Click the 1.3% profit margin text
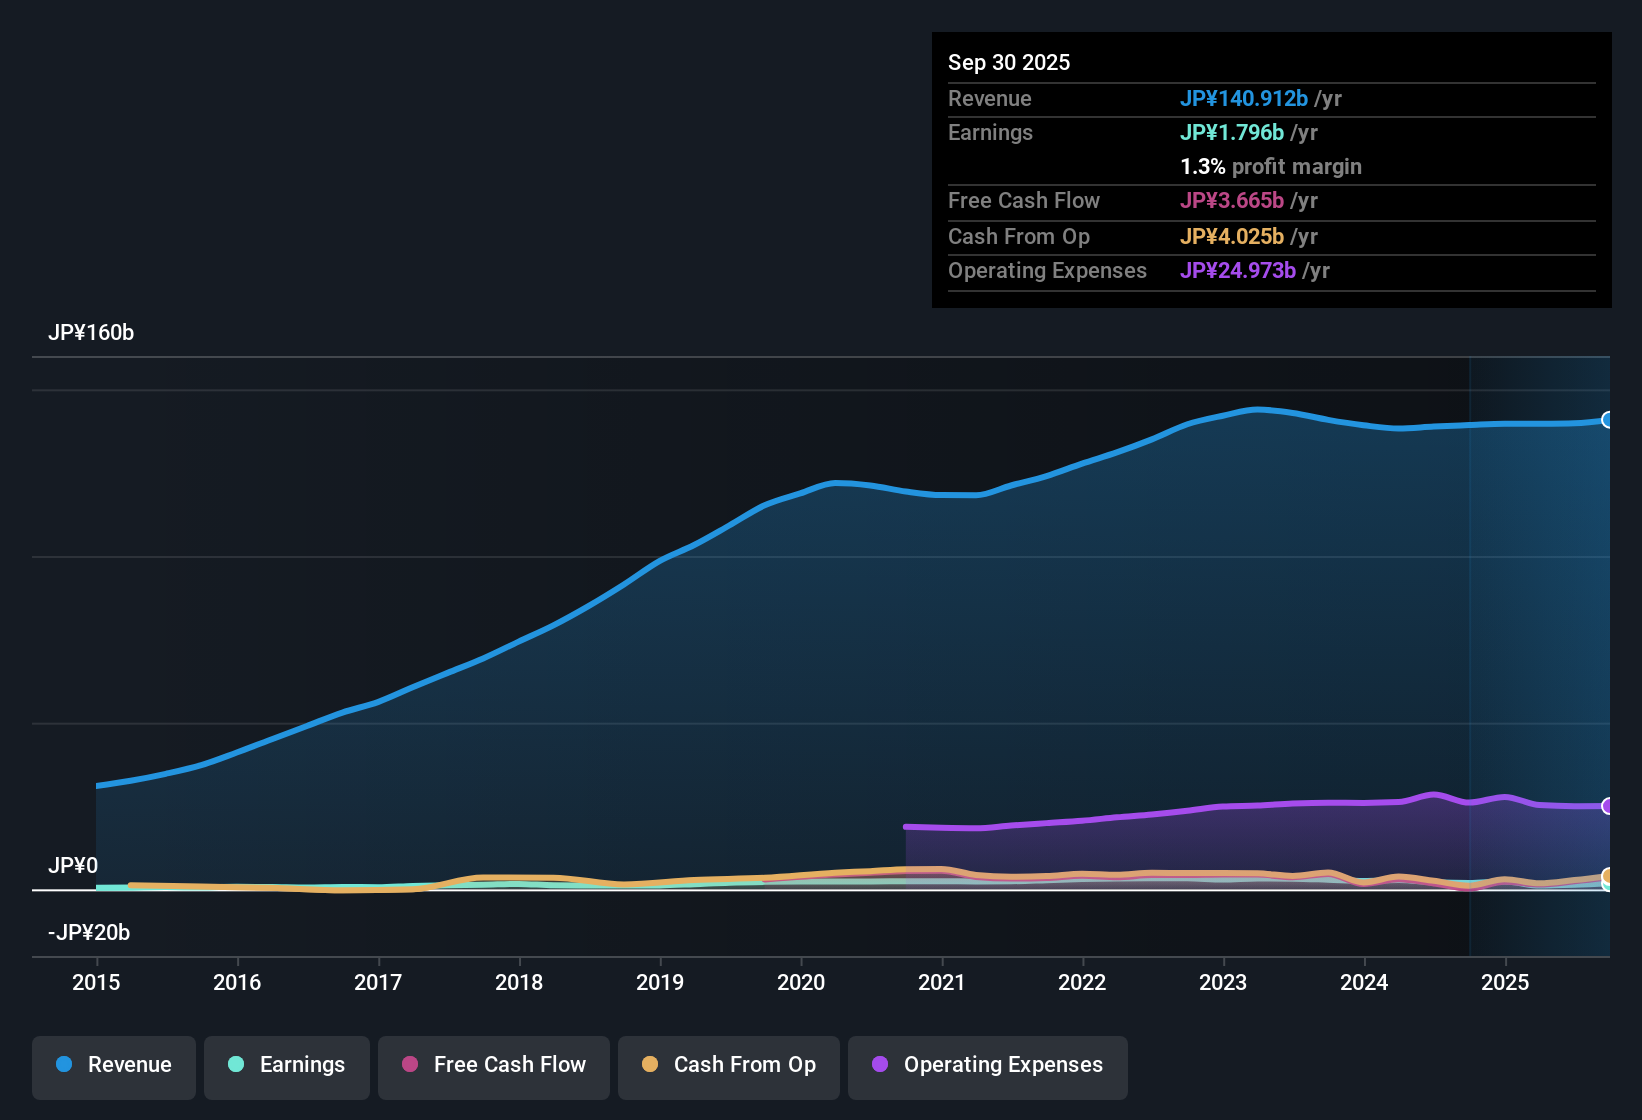This screenshot has height=1120, width=1642. 1270,167
